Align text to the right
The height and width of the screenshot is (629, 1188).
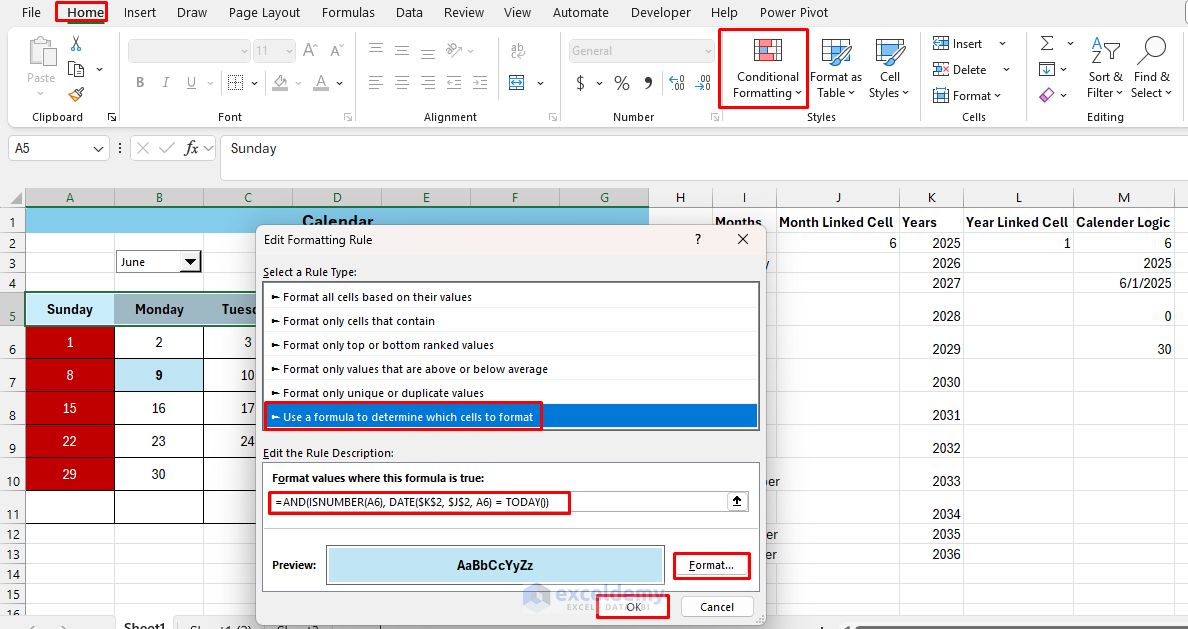coord(428,83)
